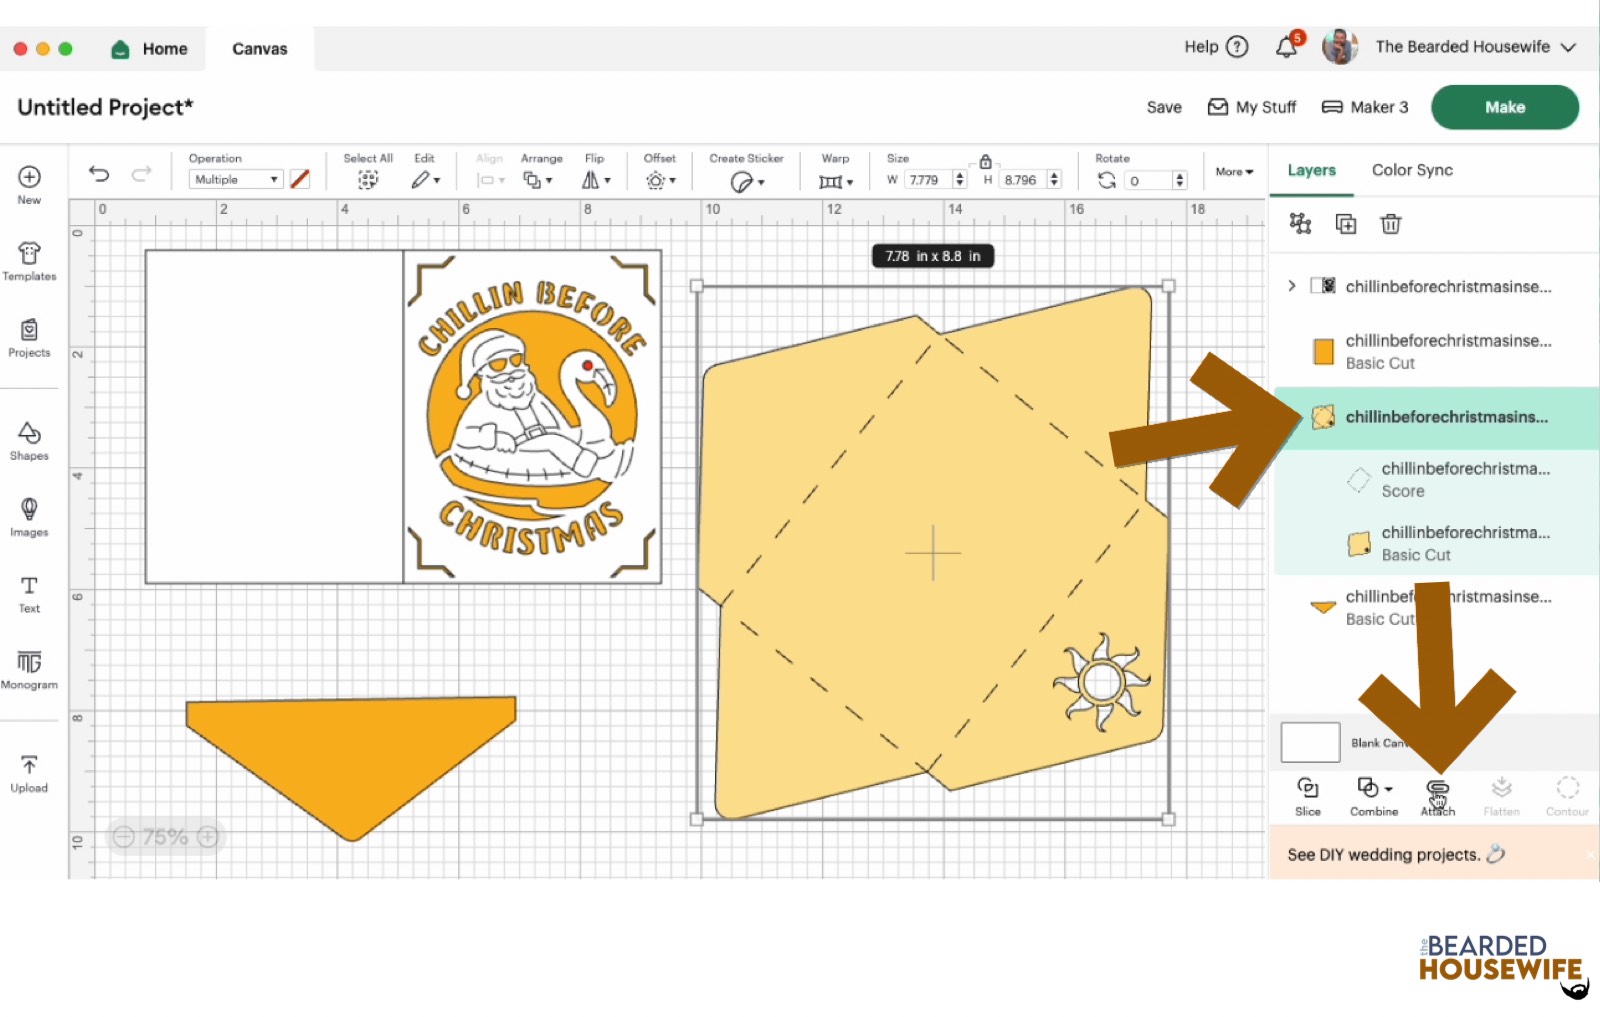Open the Help menu
The height and width of the screenshot is (1017, 1600).
coord(1216,46)
